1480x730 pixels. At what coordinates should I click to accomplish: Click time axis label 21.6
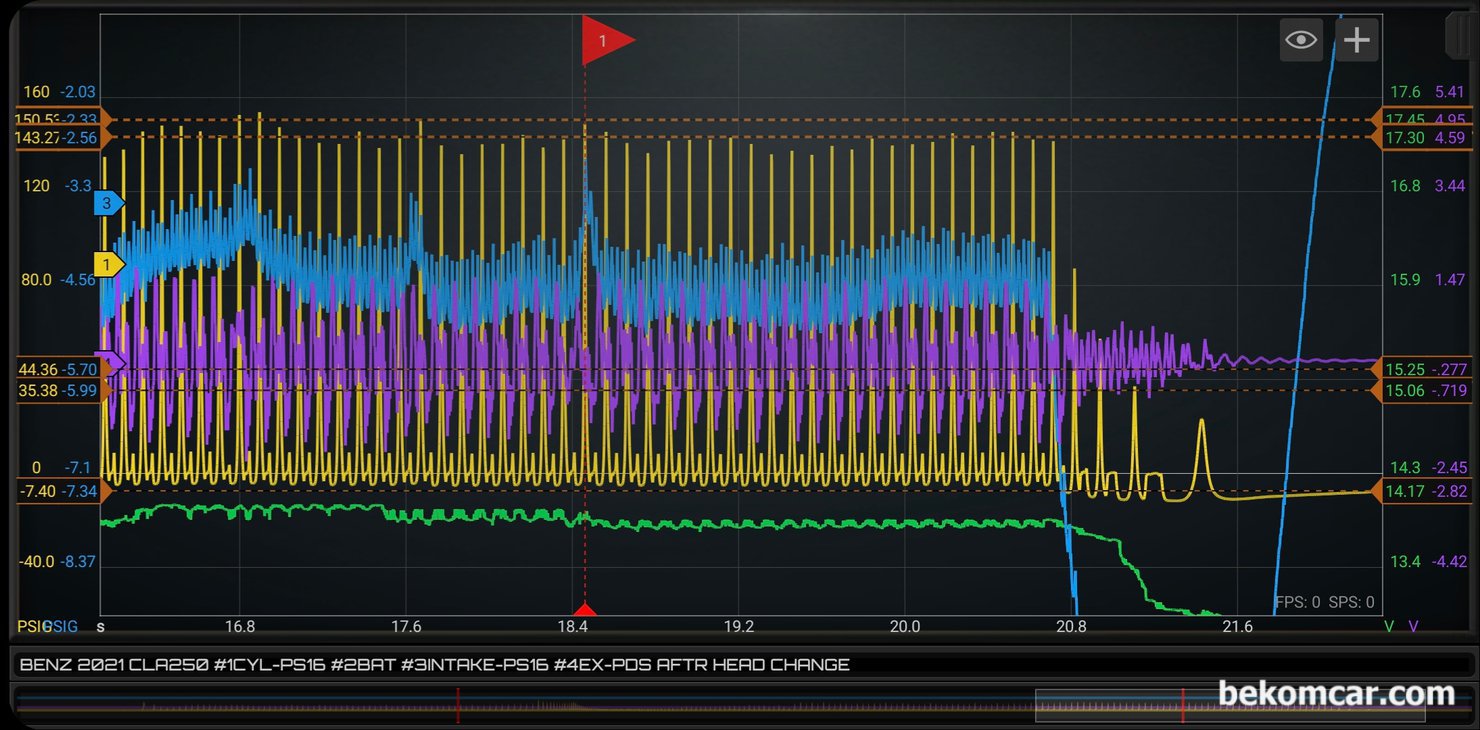[1237, 627]
